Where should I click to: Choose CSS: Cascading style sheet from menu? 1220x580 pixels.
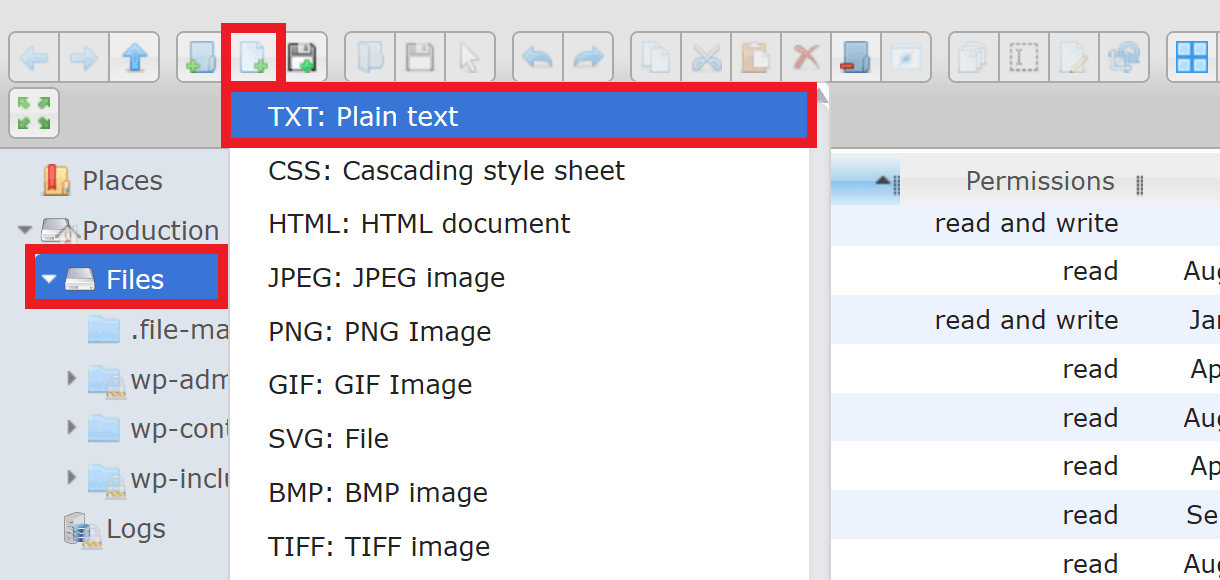(x=446, y=170)
